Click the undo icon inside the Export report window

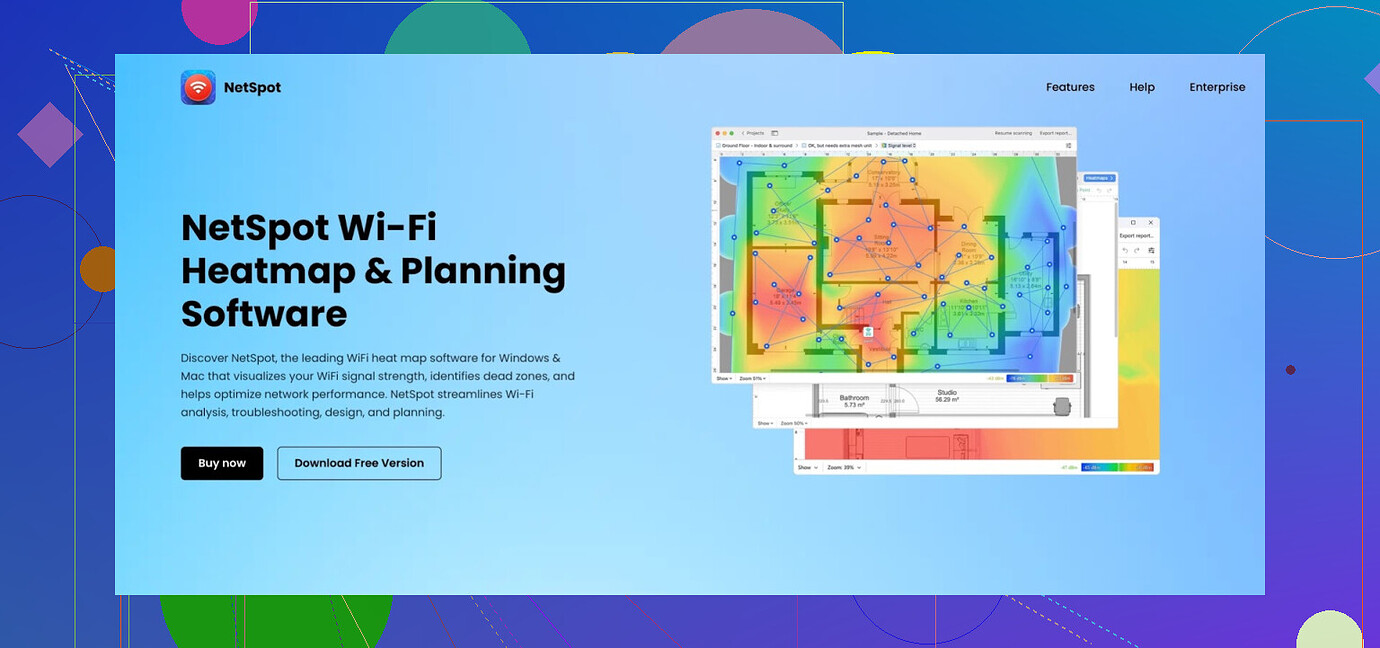1125,250
